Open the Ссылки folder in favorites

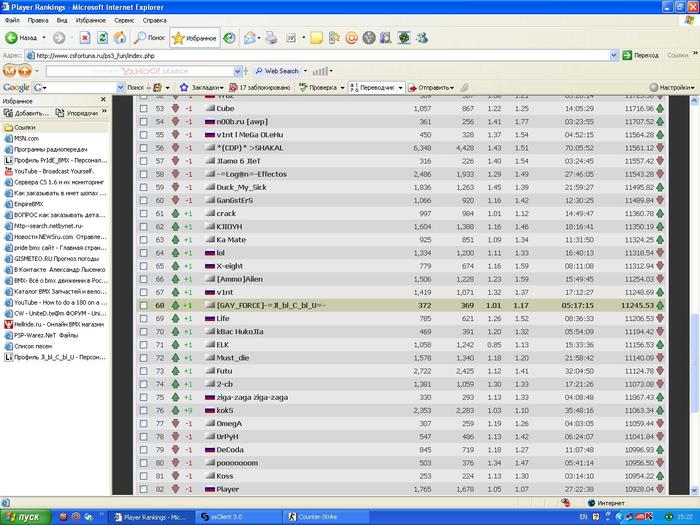tap(55, 127)
